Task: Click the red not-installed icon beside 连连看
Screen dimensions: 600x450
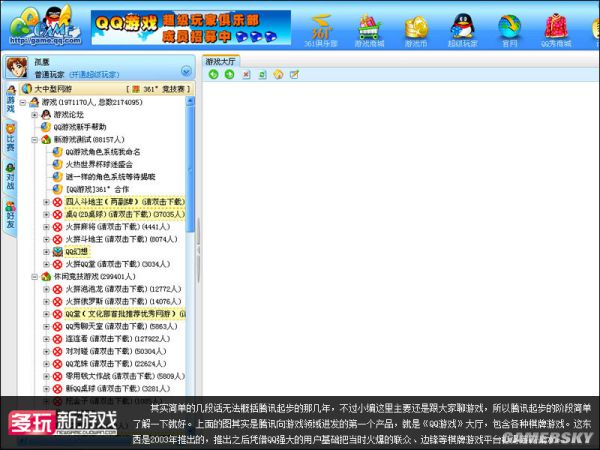Action: [x=57, y=339]
